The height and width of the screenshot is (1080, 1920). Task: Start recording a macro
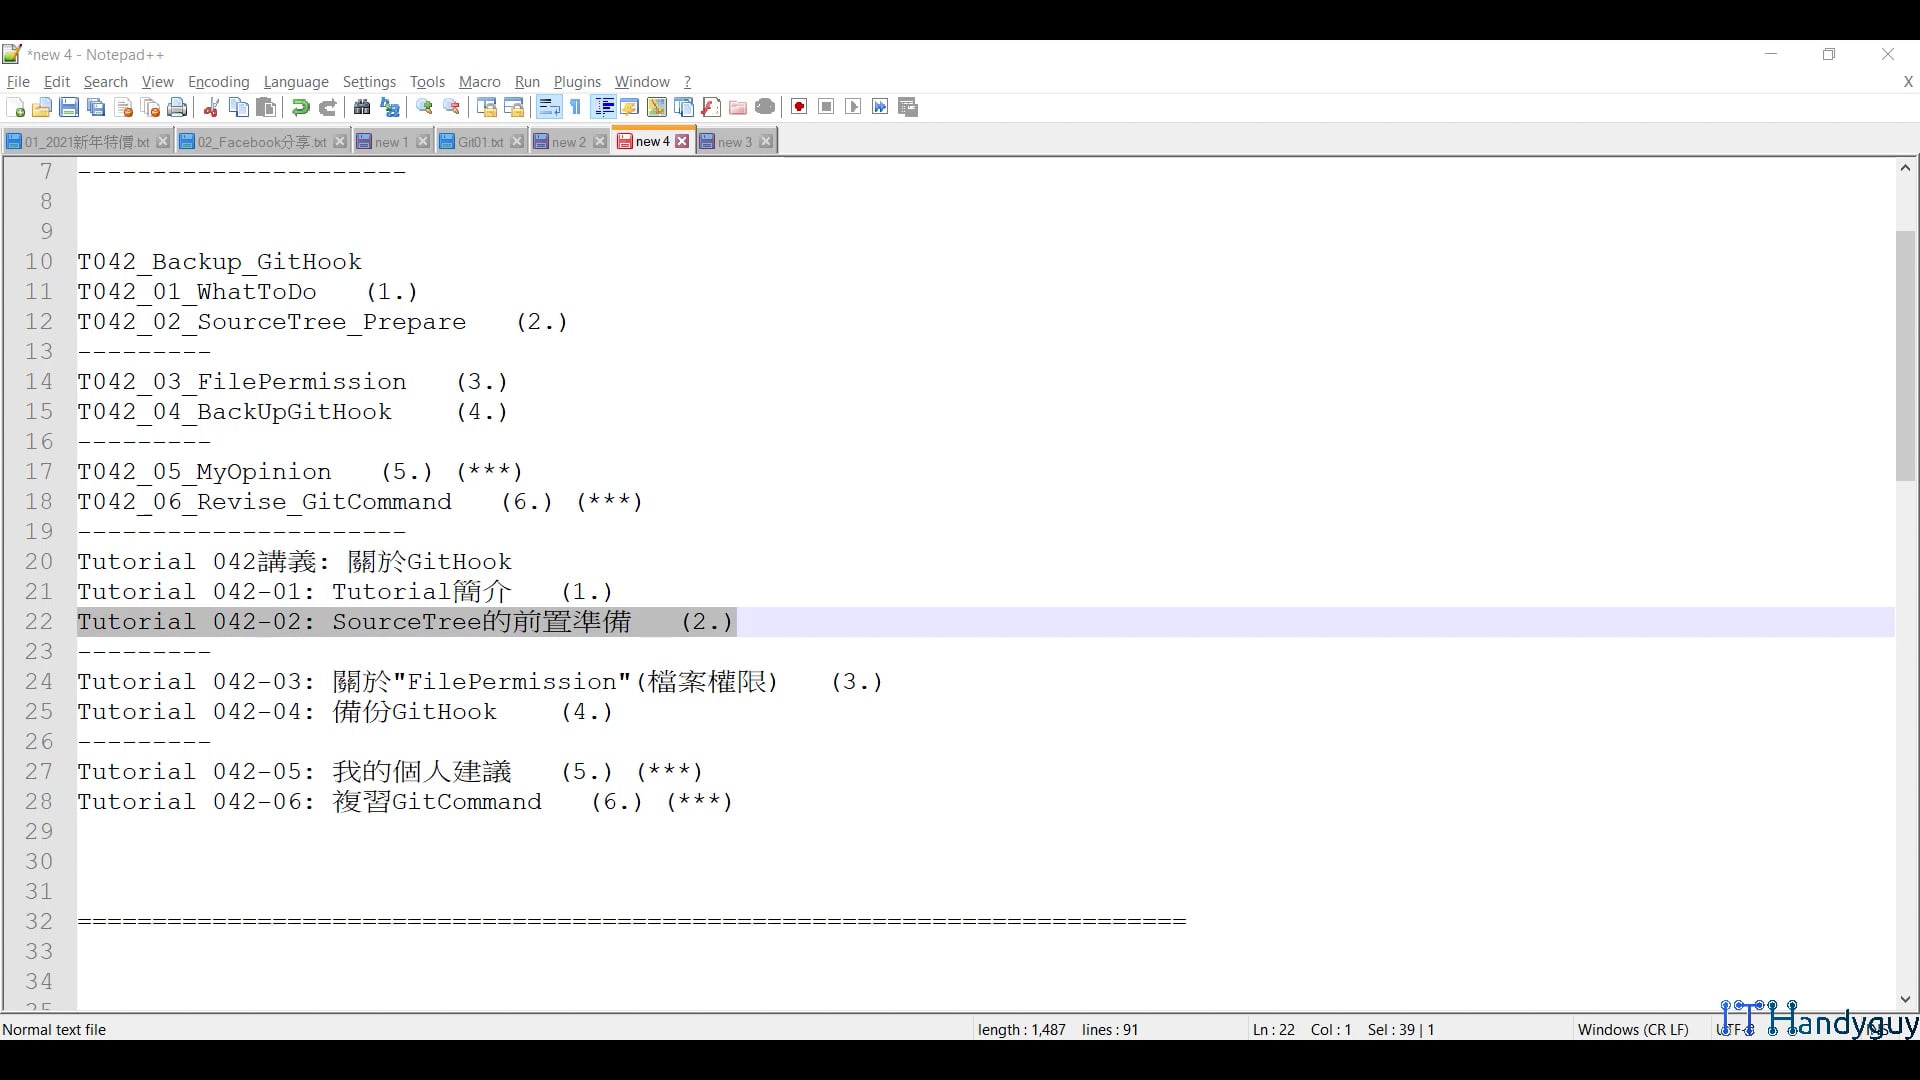click(x=799, y=107)
